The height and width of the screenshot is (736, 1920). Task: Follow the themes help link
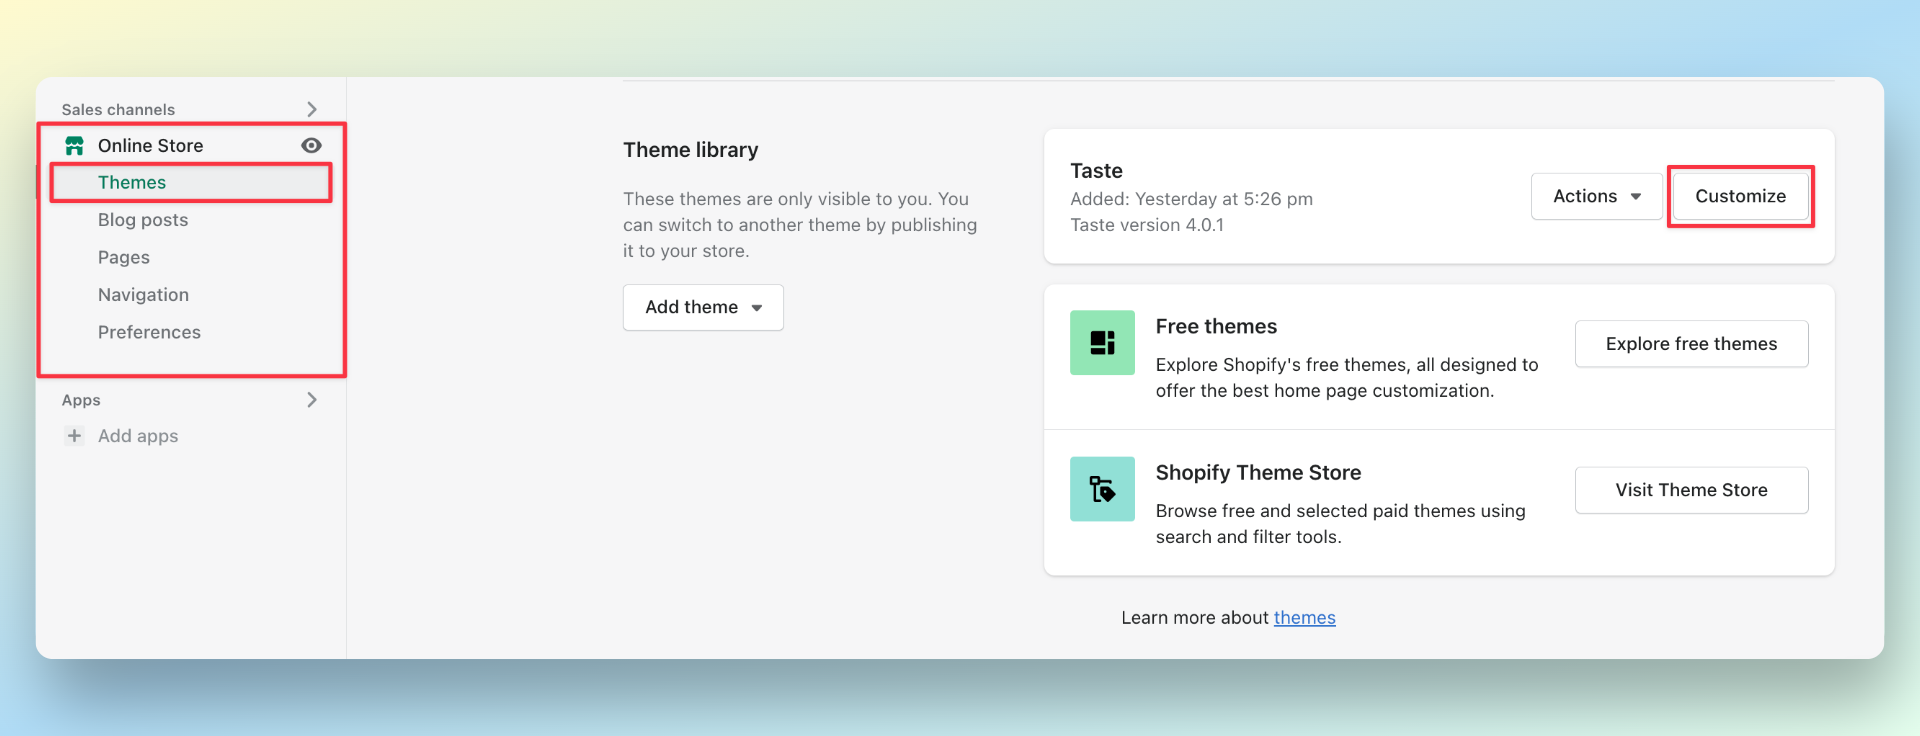(1304, 618)
